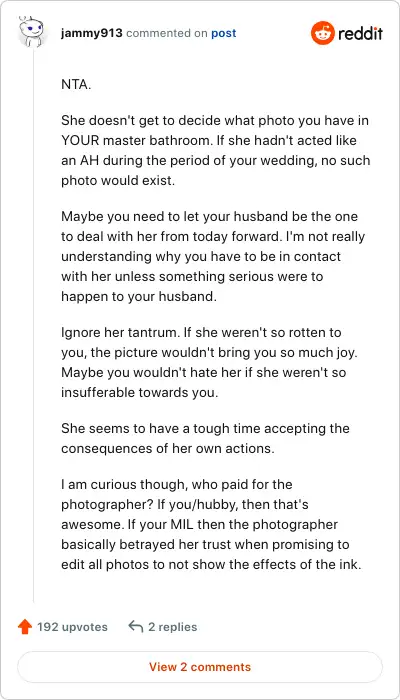Click the paragraph starting "She doesn't get to decide"
This screenshot has height=700, width=400.
tap(216, 150)
